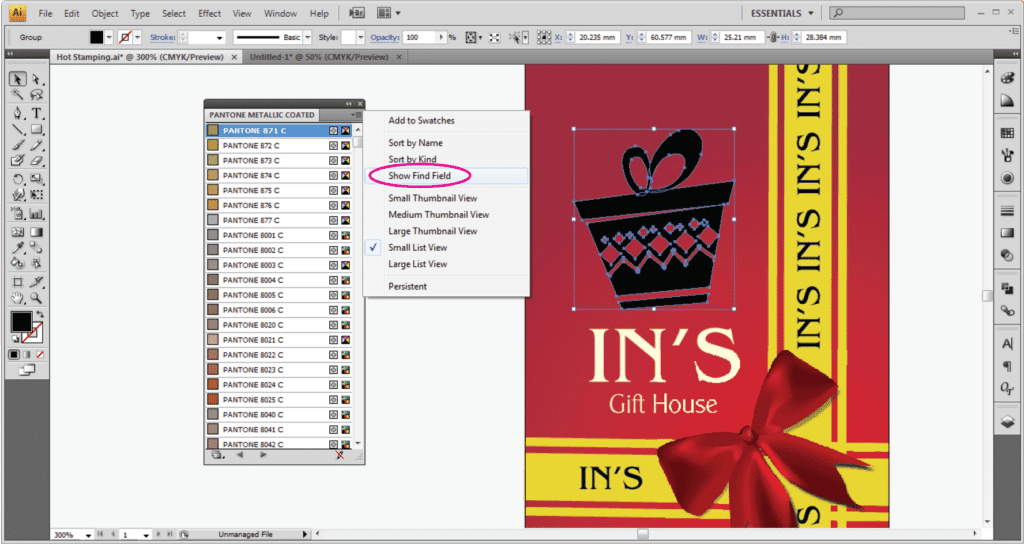Select the Direct Selection tool

point(37,80)
